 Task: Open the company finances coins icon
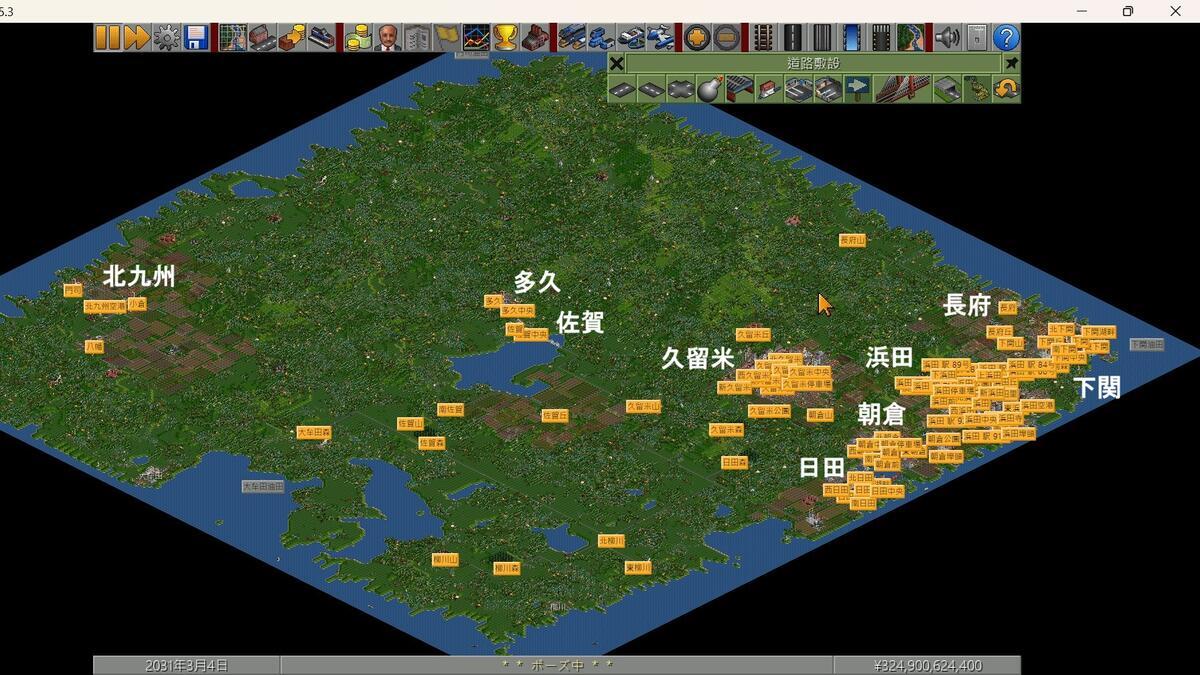click(358, 38)
